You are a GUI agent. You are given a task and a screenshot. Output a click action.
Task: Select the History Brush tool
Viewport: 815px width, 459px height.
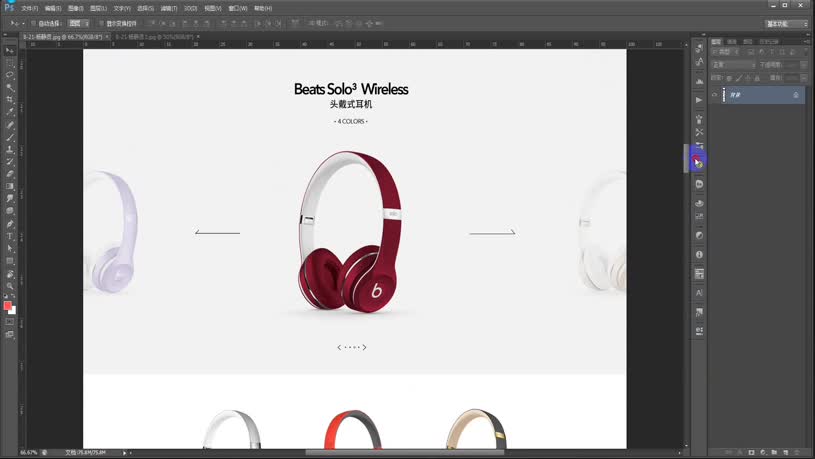click(9, 162)
